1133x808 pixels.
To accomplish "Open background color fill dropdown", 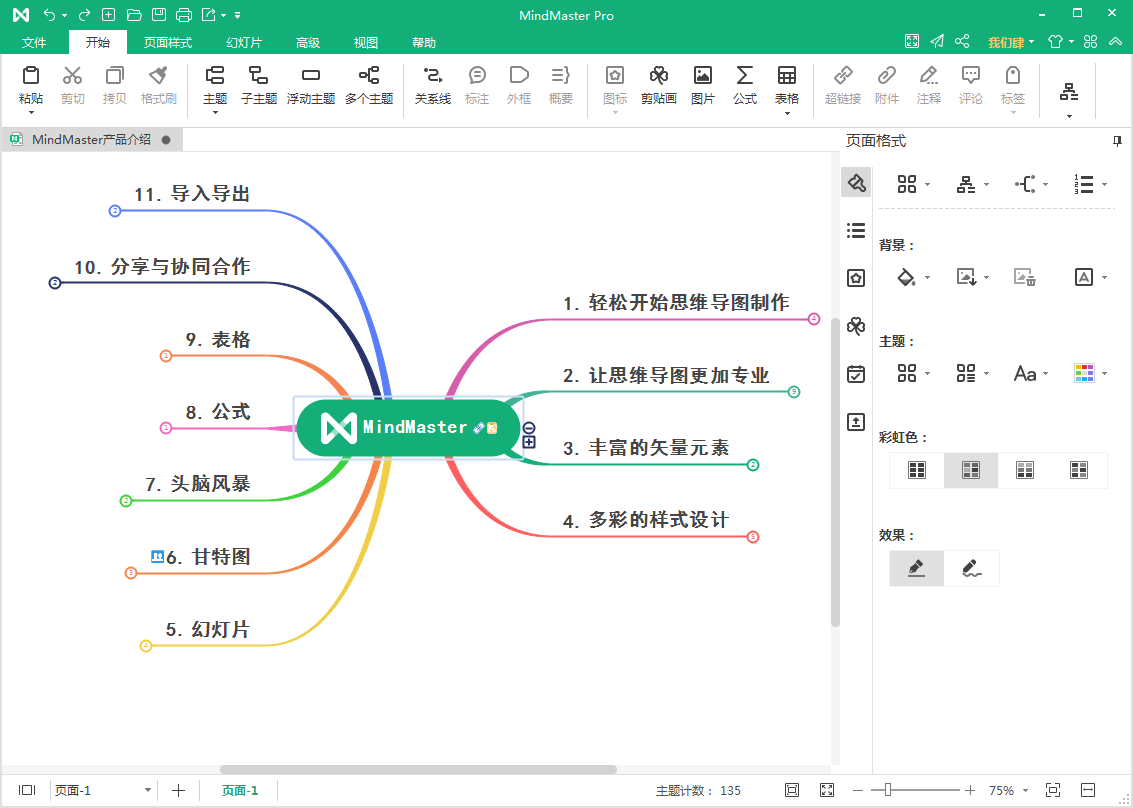I will 928,278.
